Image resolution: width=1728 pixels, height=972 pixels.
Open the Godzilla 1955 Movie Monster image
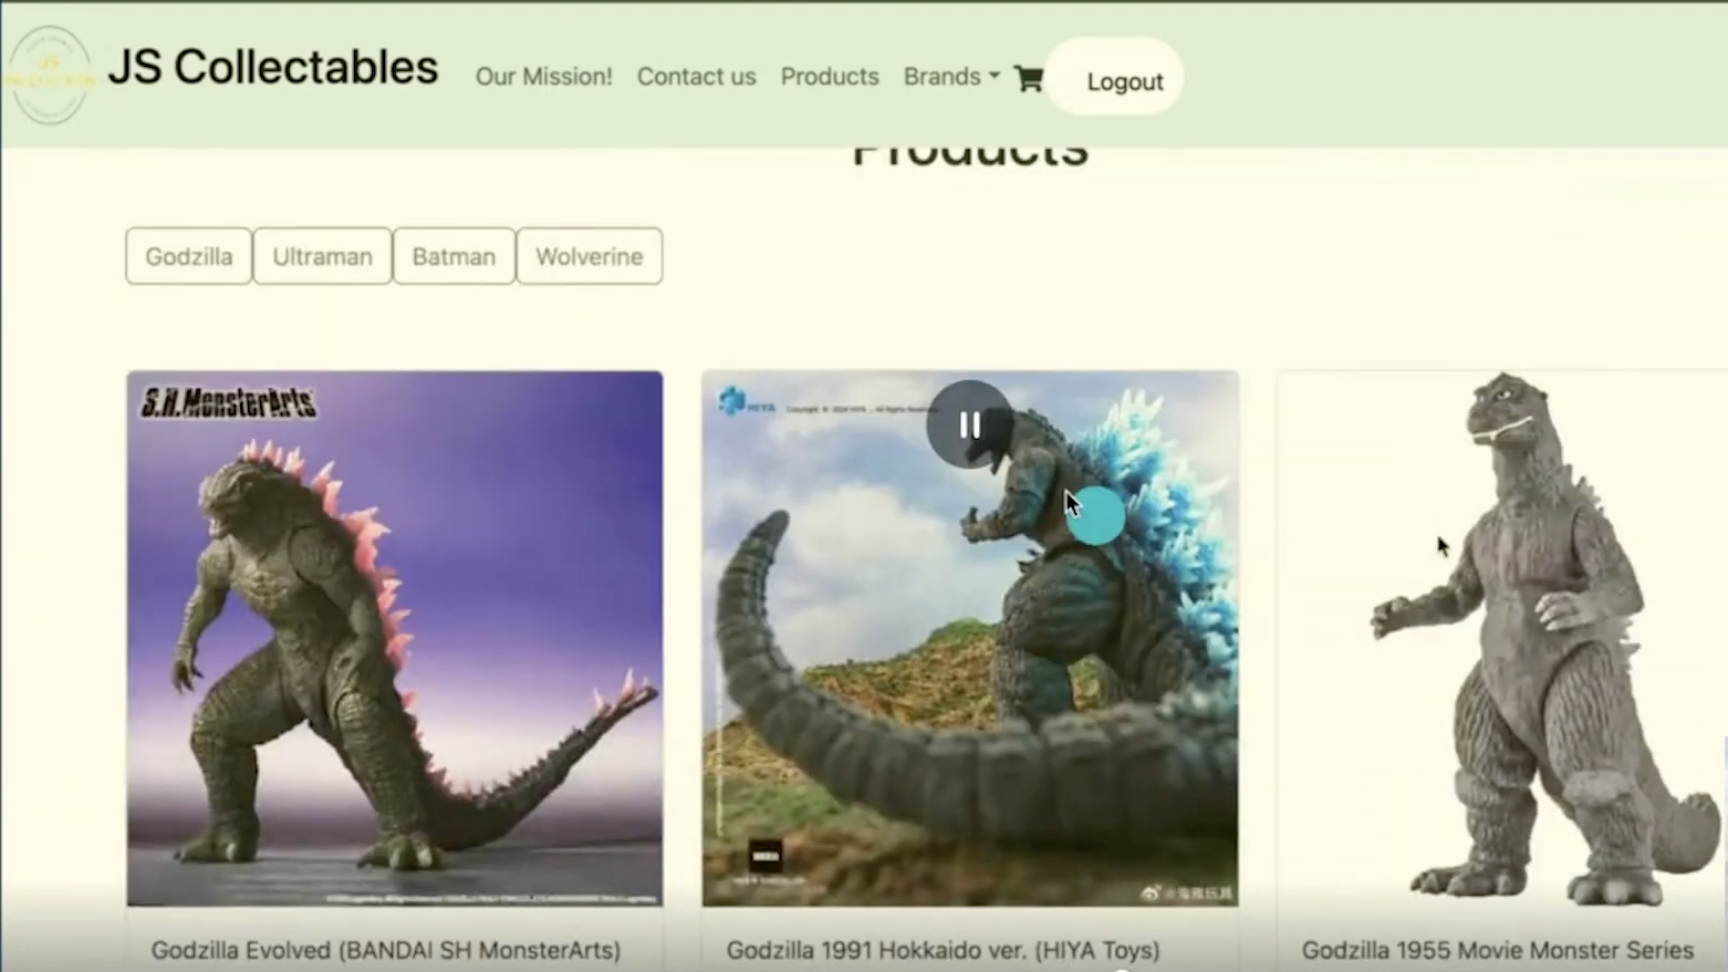pyautogui.click(x=1503, y=639)
